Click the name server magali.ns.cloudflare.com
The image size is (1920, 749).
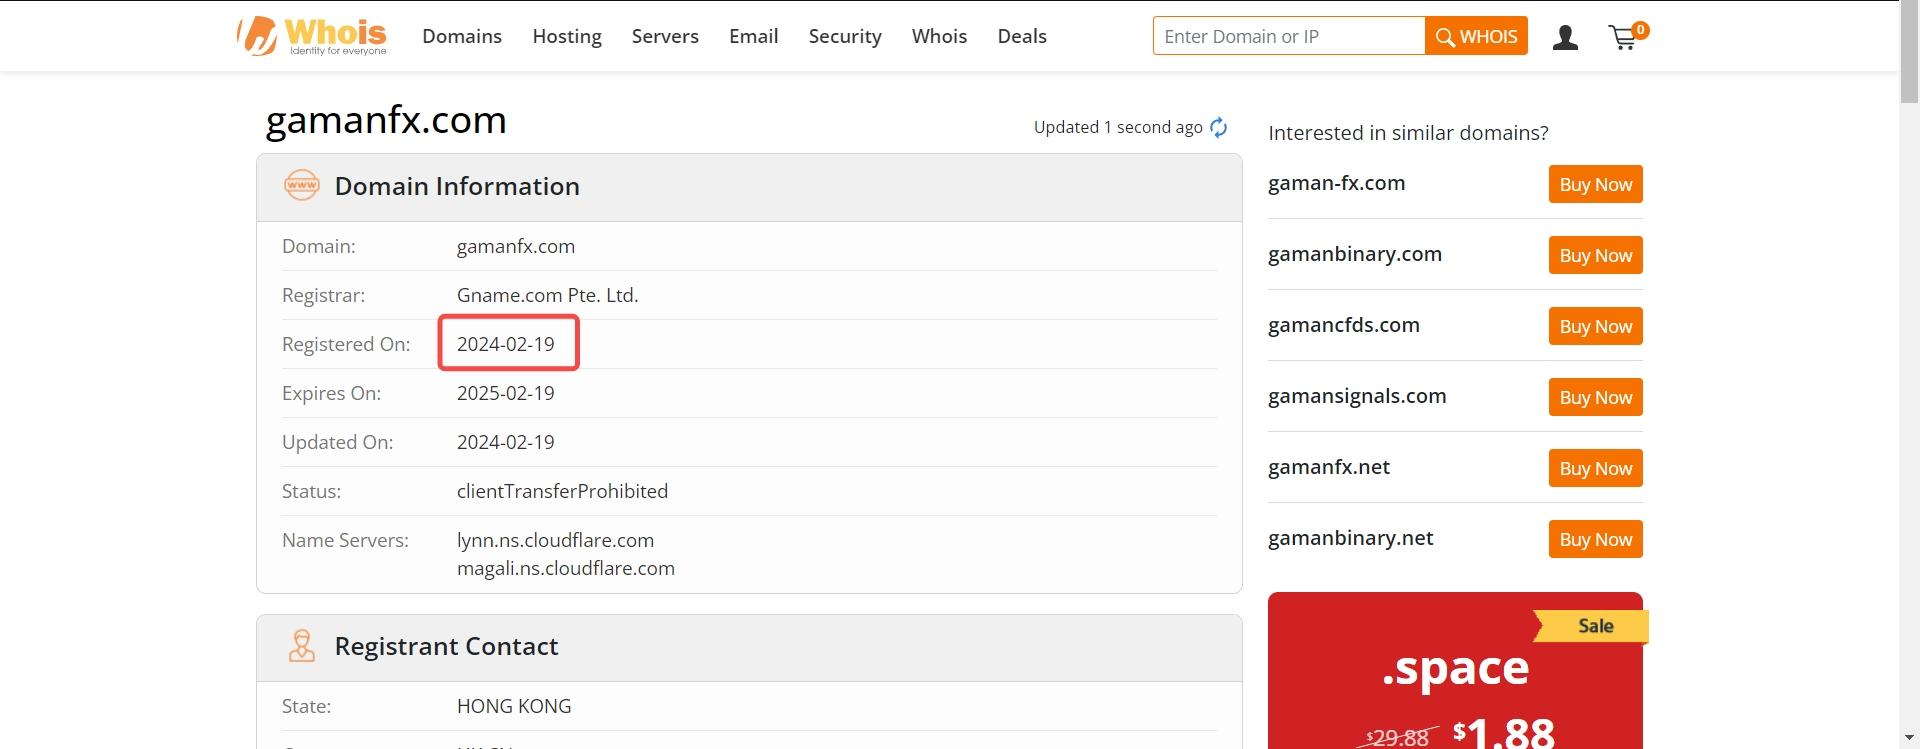tap(566, 568)
